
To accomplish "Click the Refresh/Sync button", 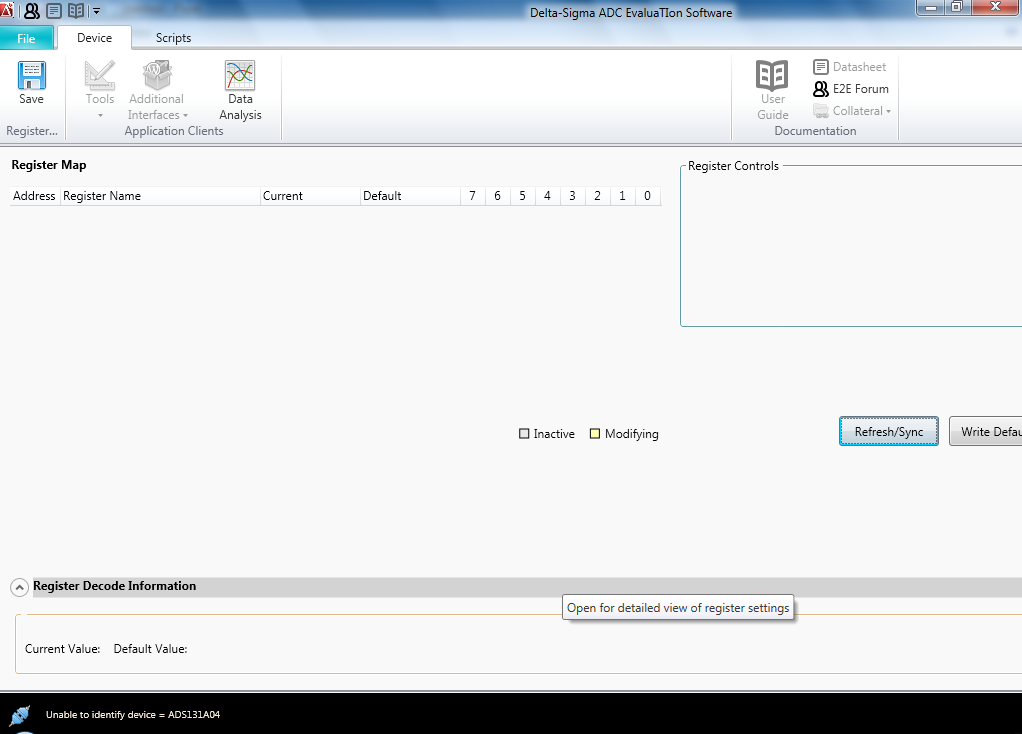I will (x=888, y=432).
